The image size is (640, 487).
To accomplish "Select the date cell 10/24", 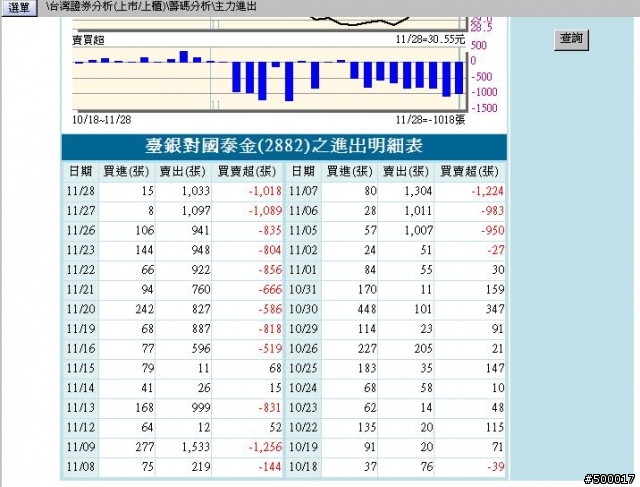I will 303,388.
